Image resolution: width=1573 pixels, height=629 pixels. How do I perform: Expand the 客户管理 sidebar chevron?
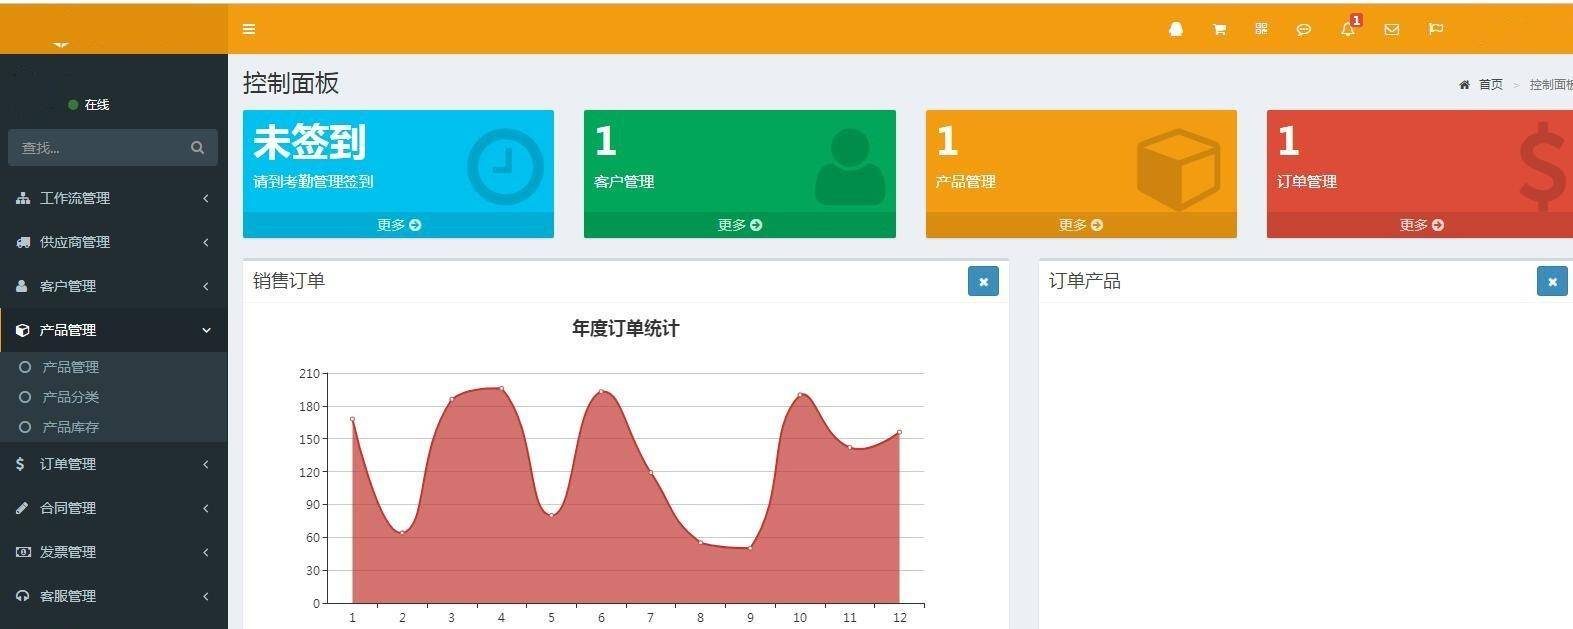[x=206, y=286]
